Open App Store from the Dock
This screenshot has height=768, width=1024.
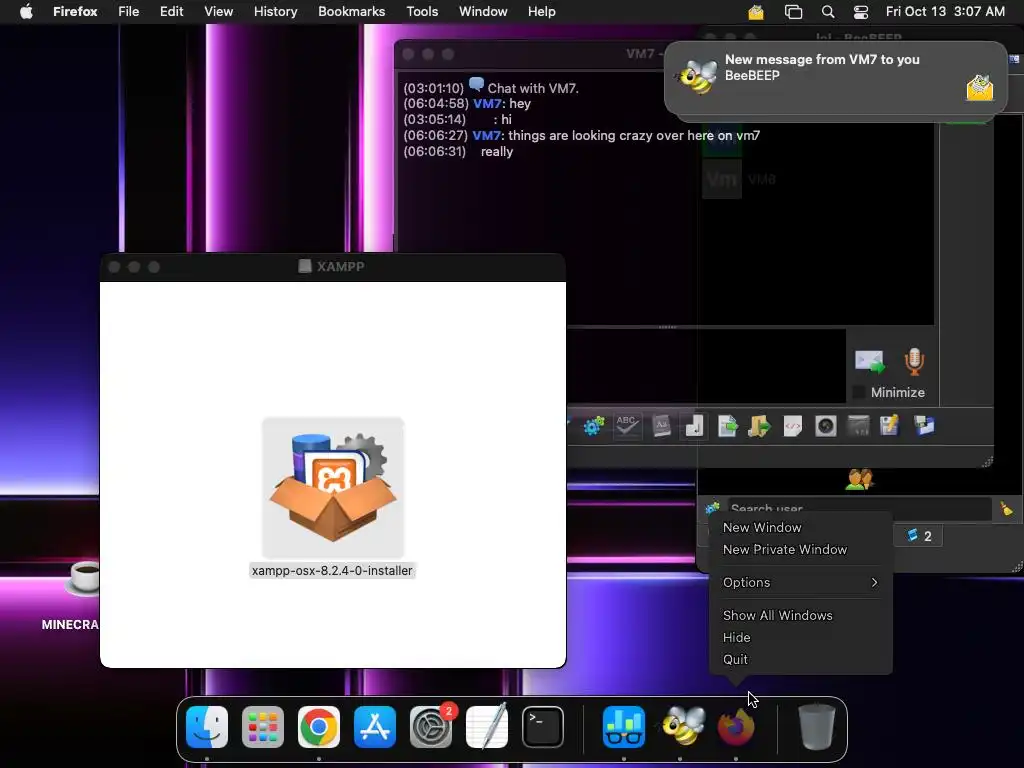[x=375, y=727]
